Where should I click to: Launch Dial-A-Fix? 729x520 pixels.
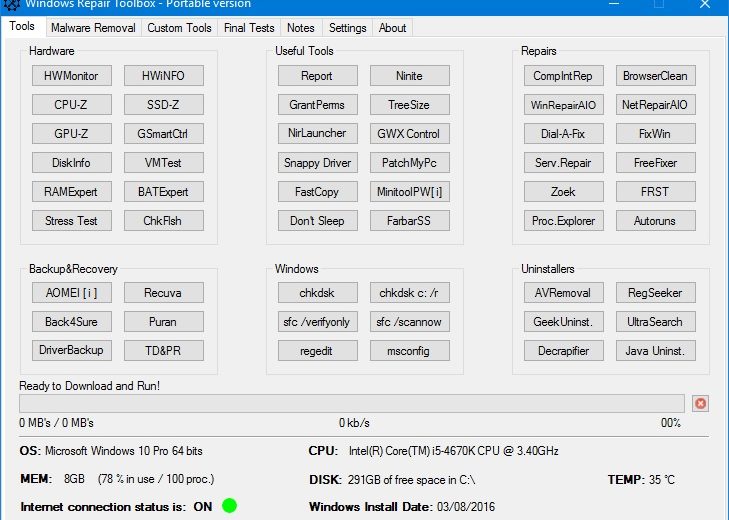[563, 133]
